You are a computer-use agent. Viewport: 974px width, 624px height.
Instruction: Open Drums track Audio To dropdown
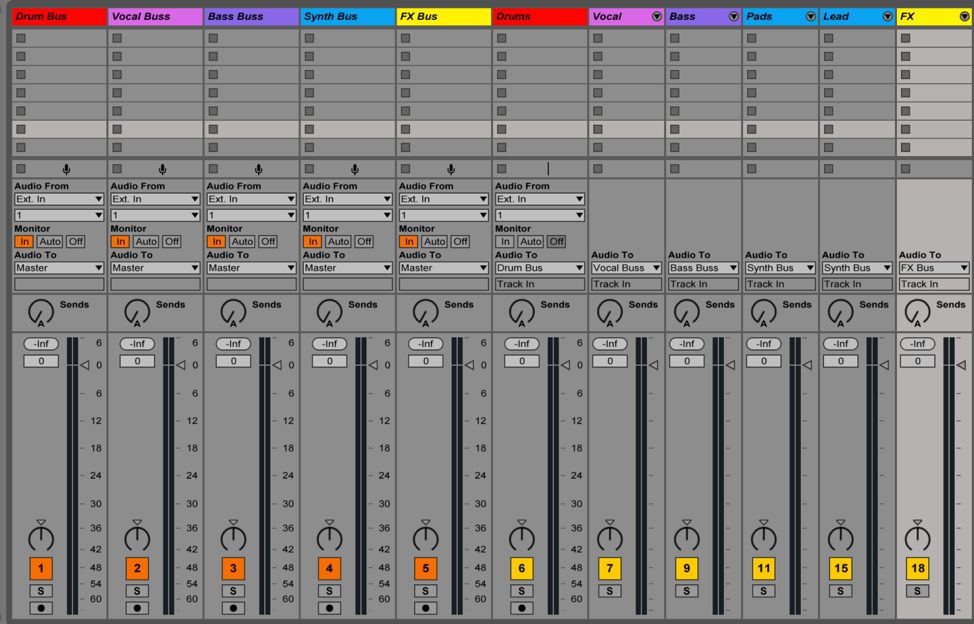point(540,268)
